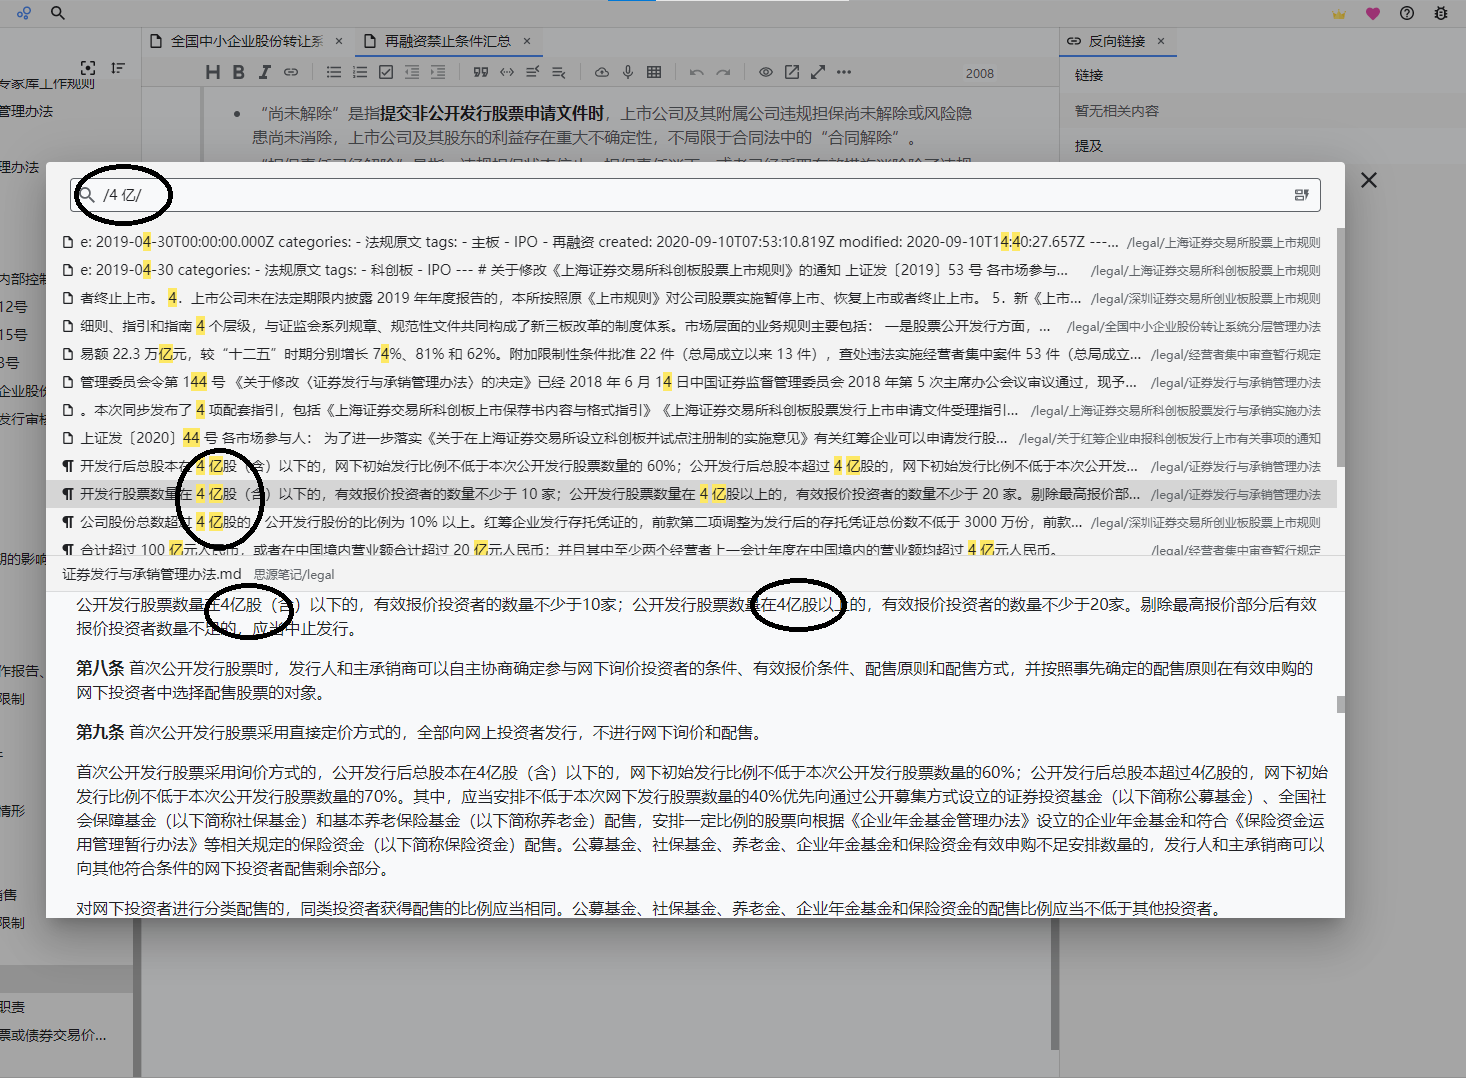
Task: Click the preview pane scrollbar thumb
Action: click(x=1341, y=704)
